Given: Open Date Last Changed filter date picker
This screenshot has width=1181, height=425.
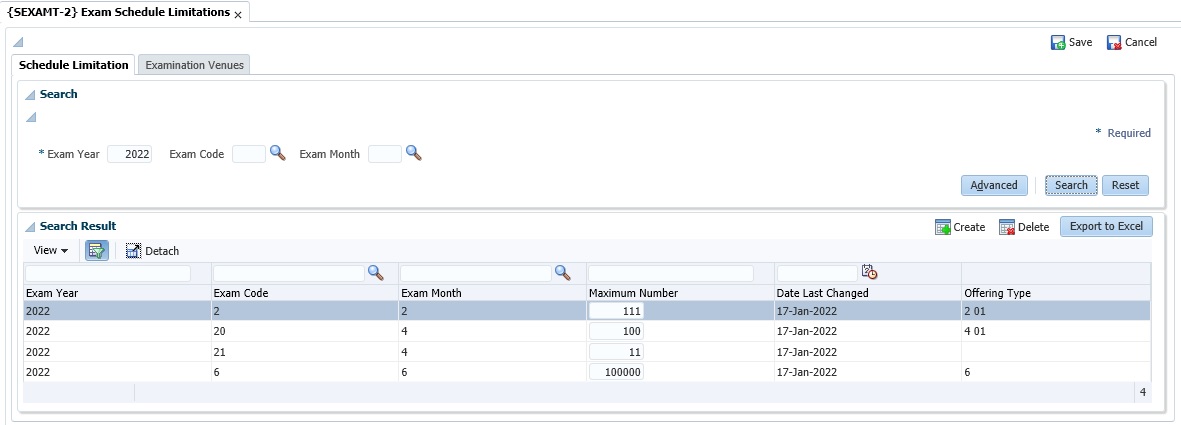Looking at the screenshot, I should pyautogui.click(x=869, y=273).
